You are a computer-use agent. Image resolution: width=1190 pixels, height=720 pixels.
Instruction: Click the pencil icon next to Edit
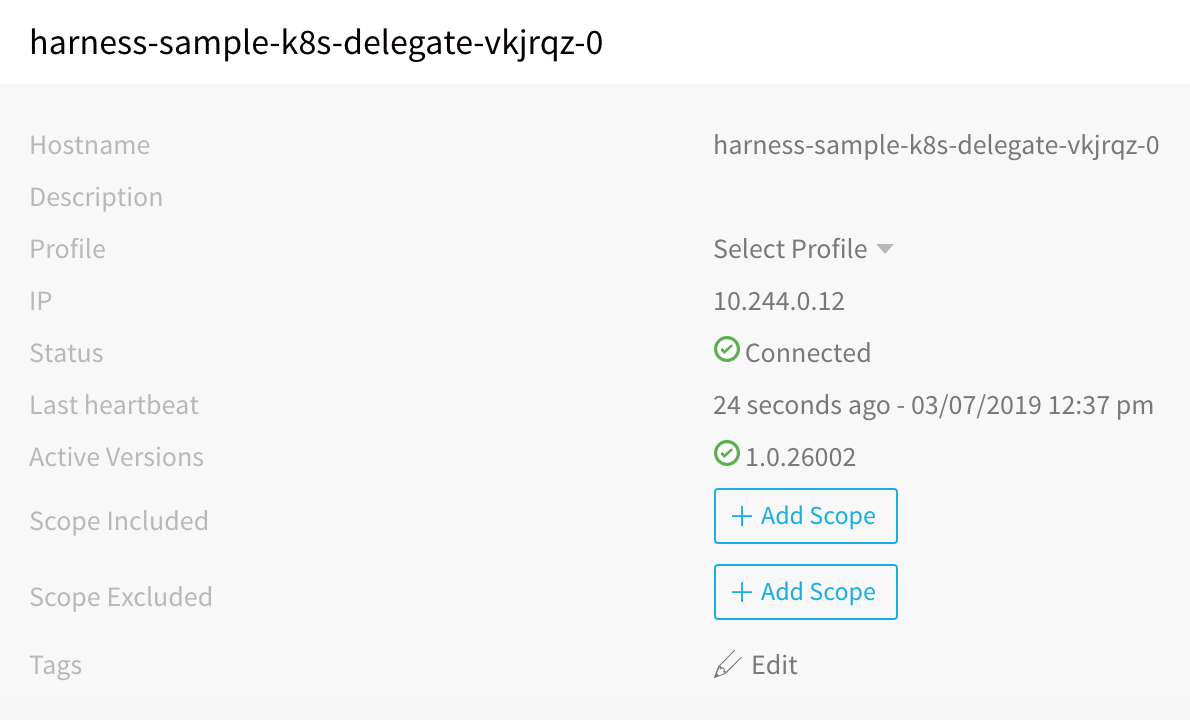tap(727, 665)
